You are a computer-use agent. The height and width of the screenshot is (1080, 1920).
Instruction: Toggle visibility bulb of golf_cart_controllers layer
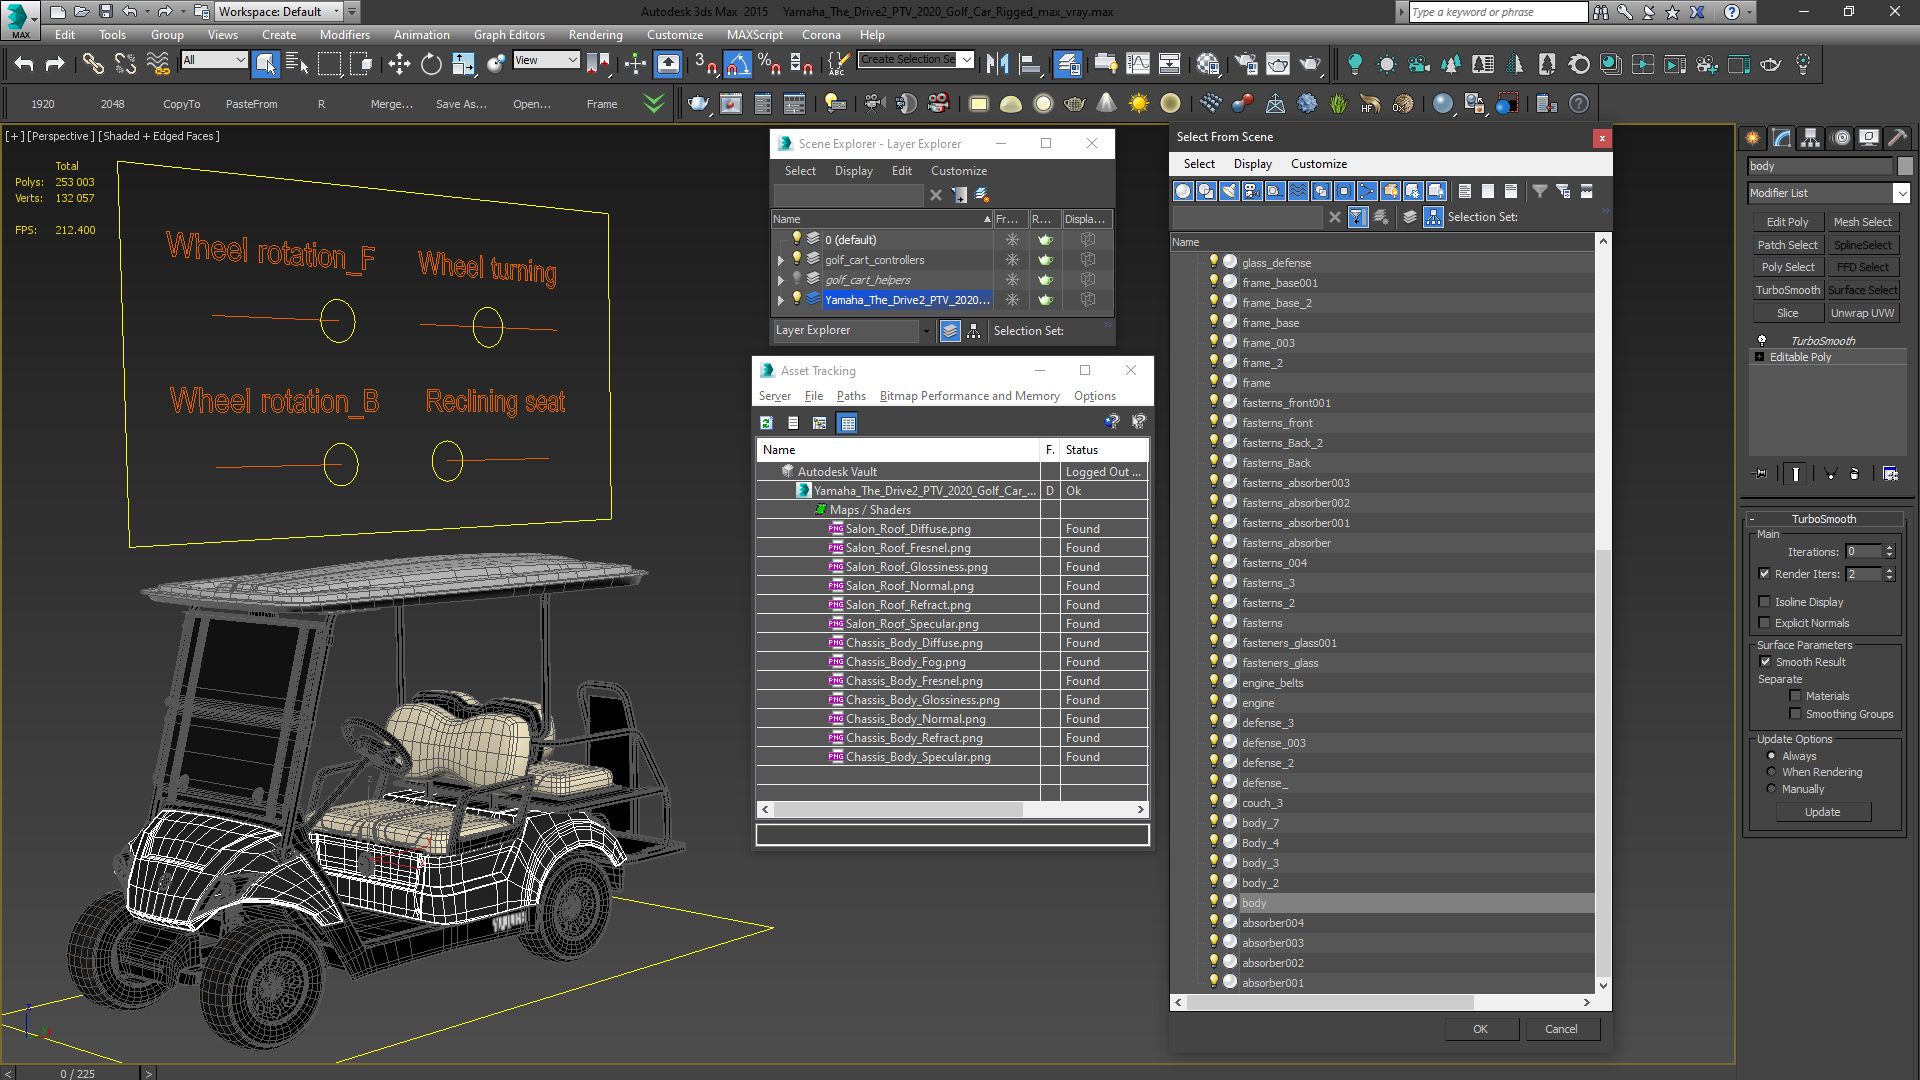[797, 259]
